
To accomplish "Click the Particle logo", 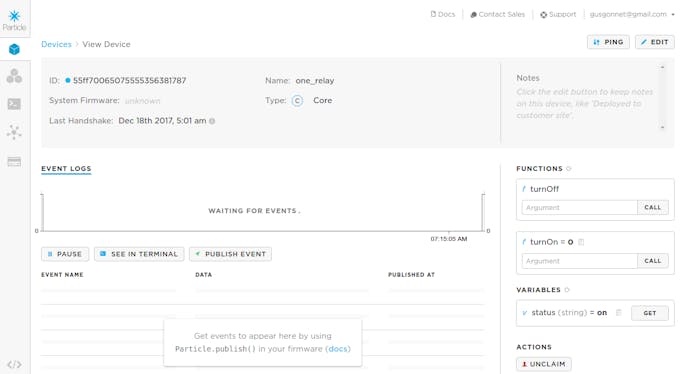I will (x=14, y=20).
